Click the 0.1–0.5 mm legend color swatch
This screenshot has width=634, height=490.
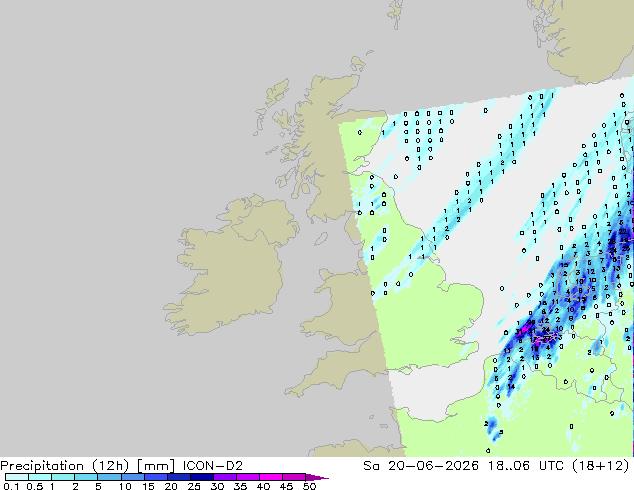pos(17,477)
